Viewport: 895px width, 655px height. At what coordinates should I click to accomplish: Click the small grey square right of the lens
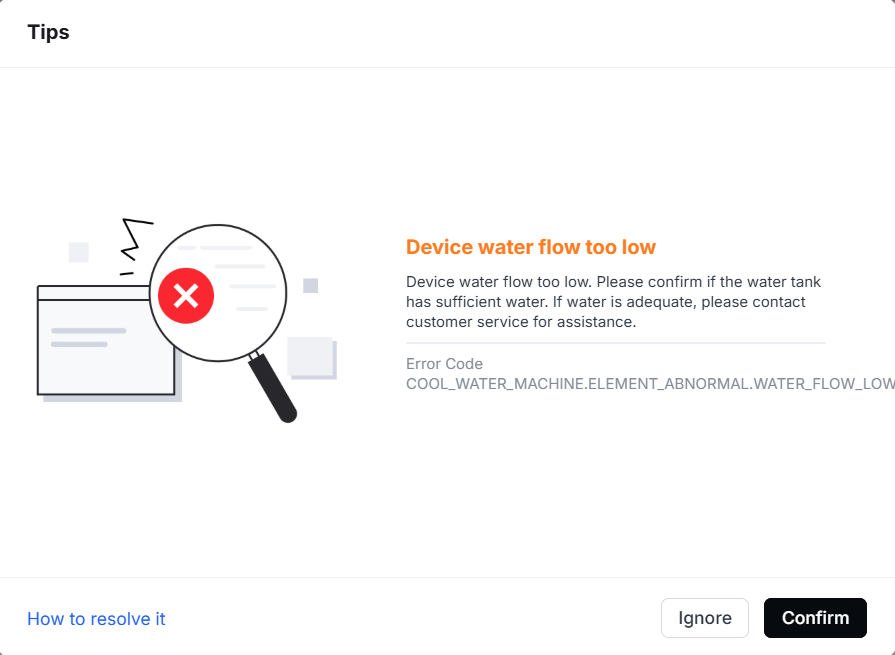click(x=311, y=285)
